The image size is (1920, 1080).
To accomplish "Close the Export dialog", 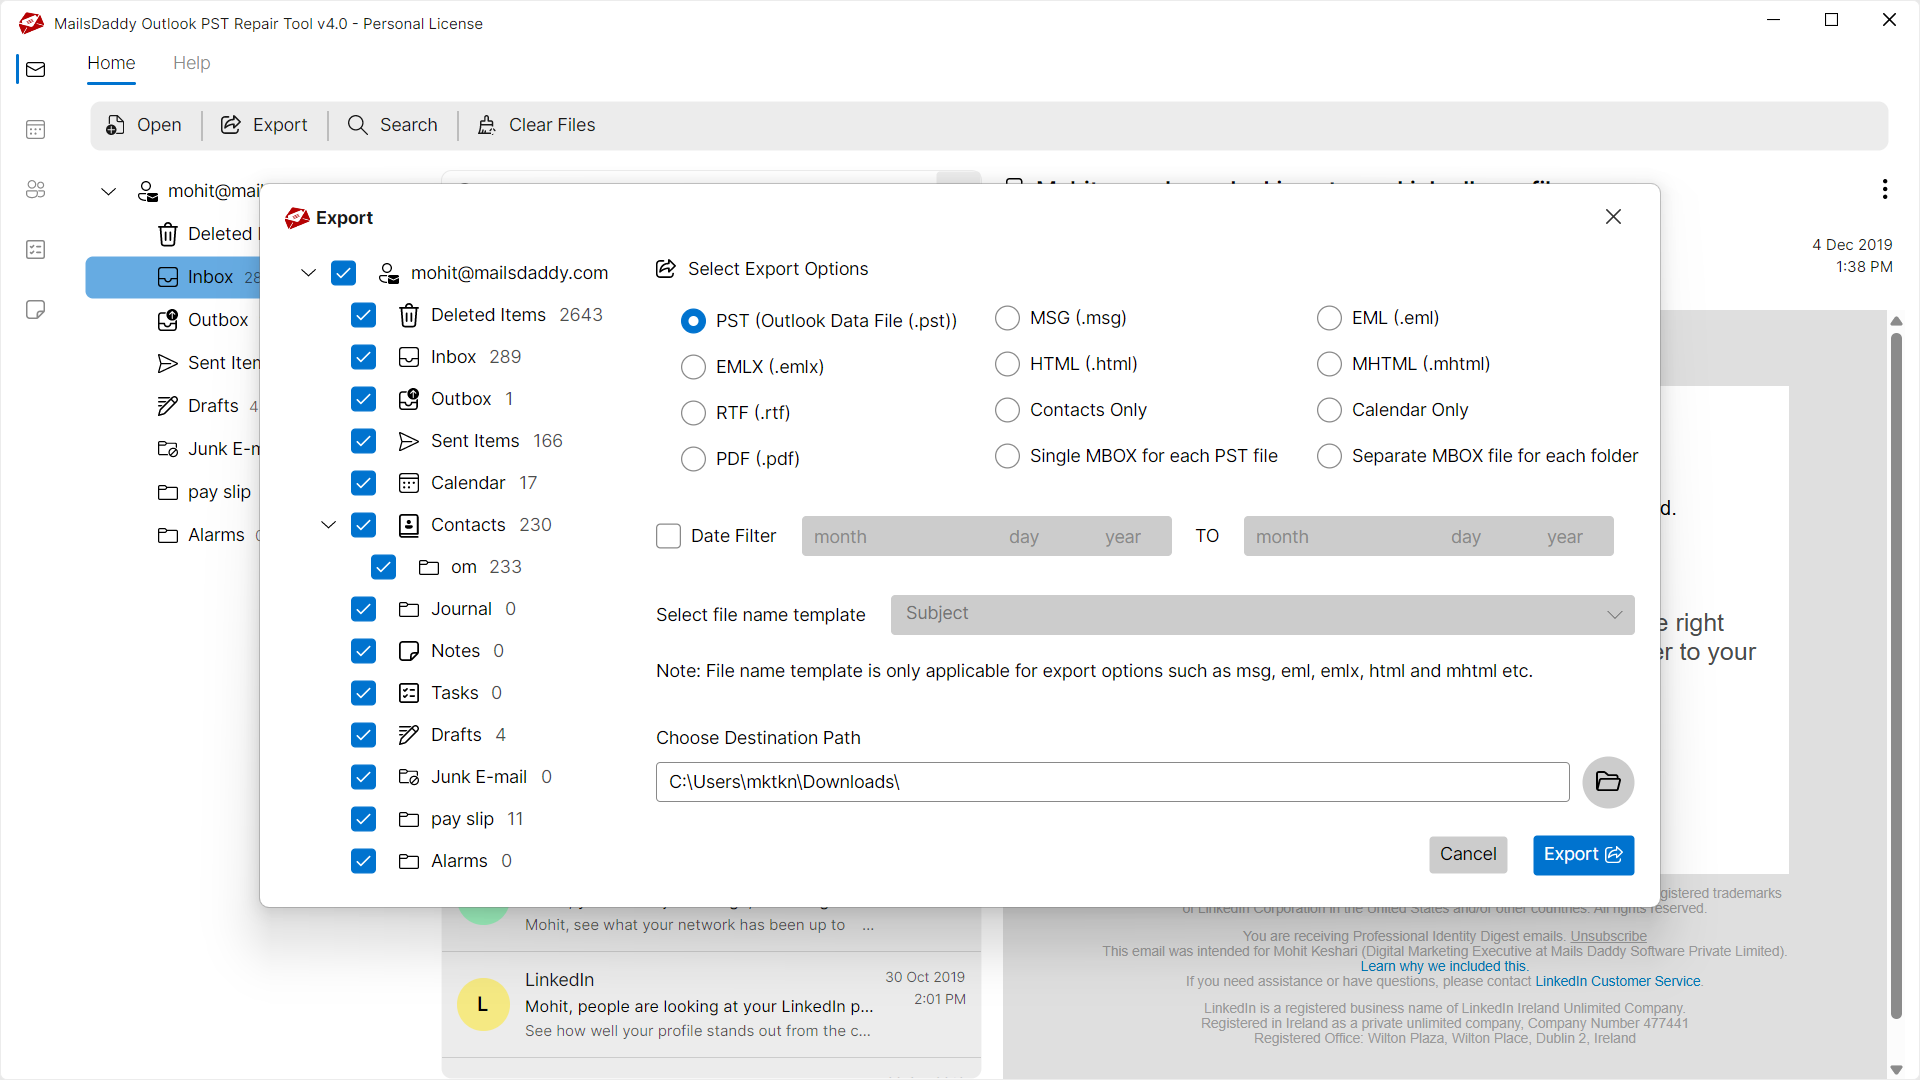I will click(x=1613, y=217).
